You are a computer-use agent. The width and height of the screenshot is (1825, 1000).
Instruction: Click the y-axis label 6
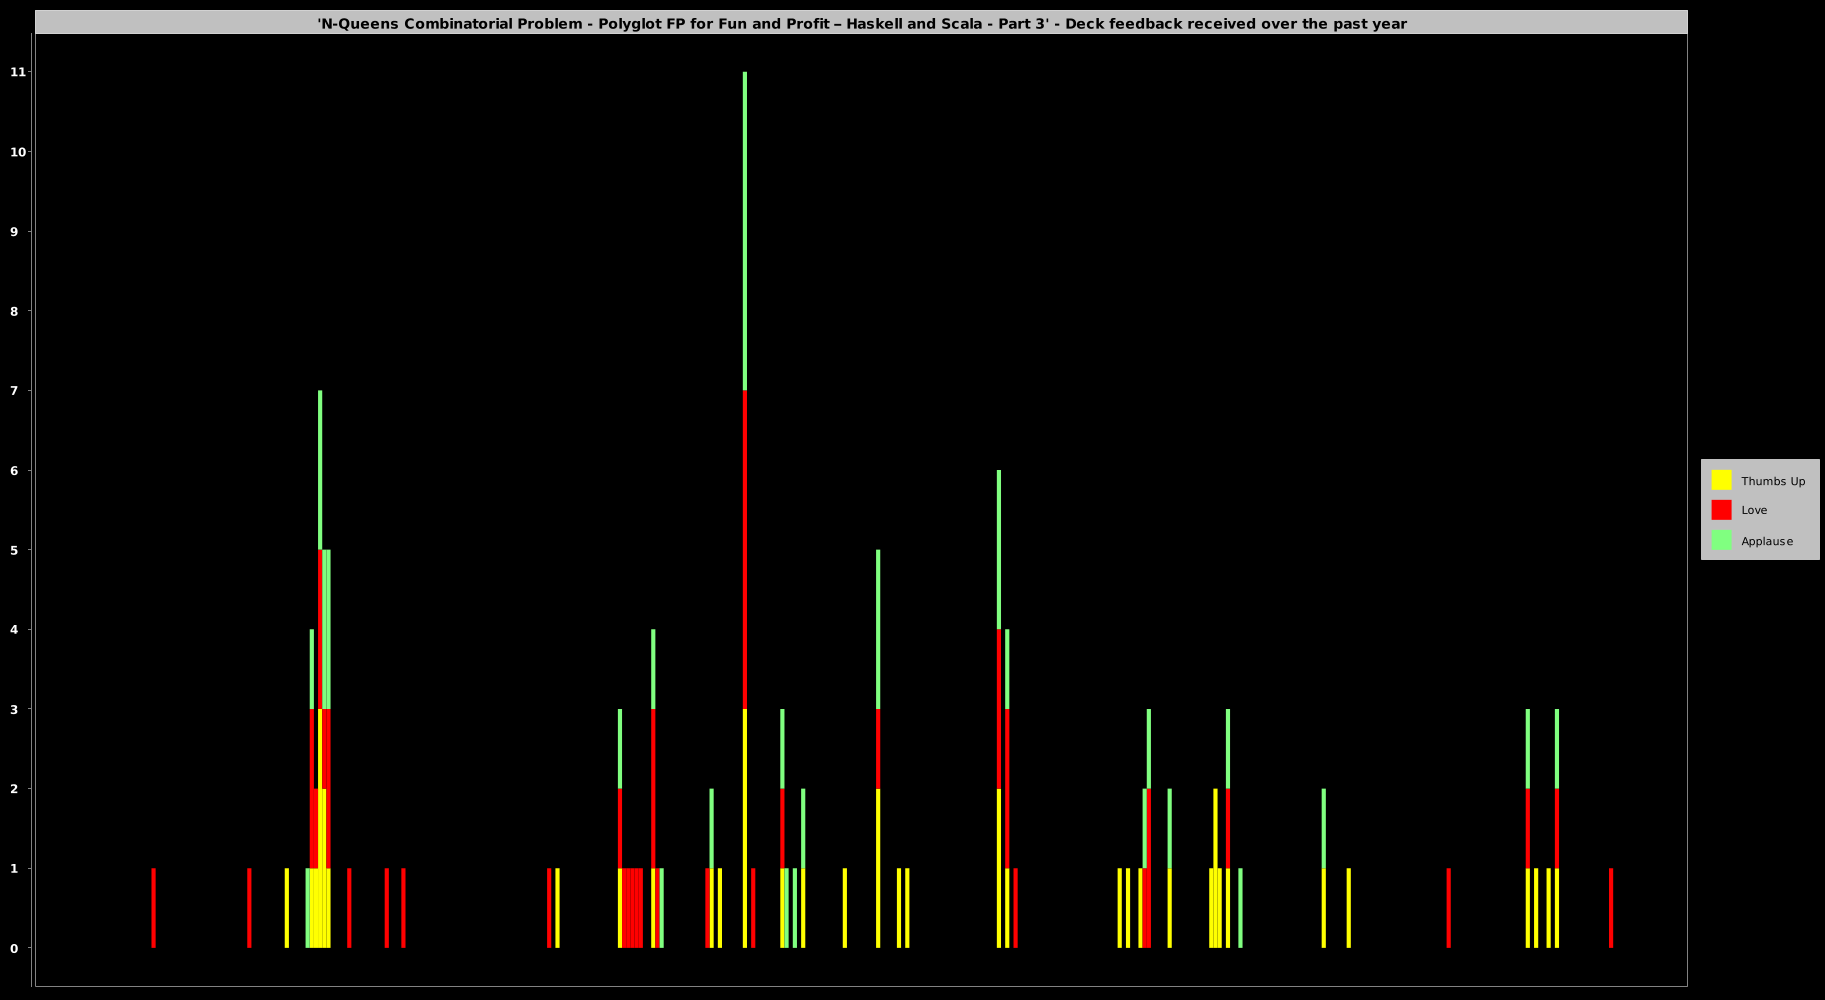pos(15,470)
